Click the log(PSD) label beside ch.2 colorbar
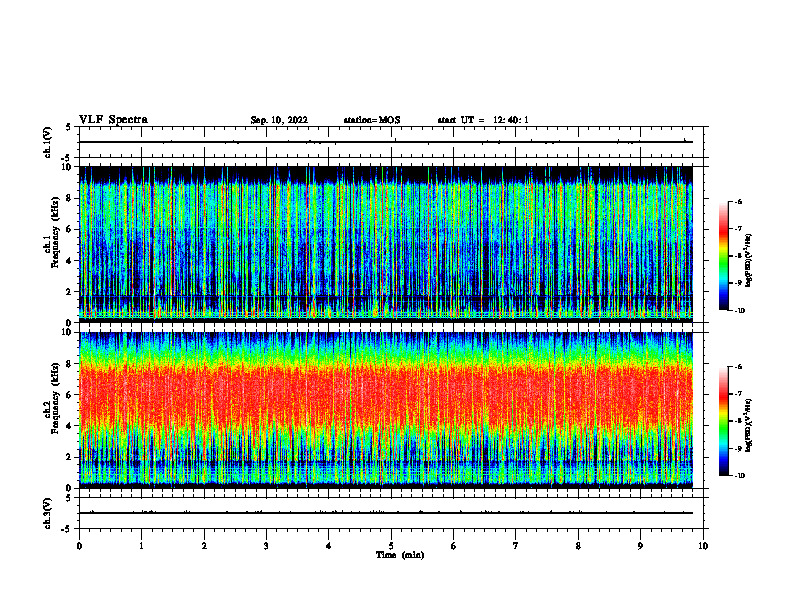The height and width of the screenshot is (612, 792). tap(749, 424)
